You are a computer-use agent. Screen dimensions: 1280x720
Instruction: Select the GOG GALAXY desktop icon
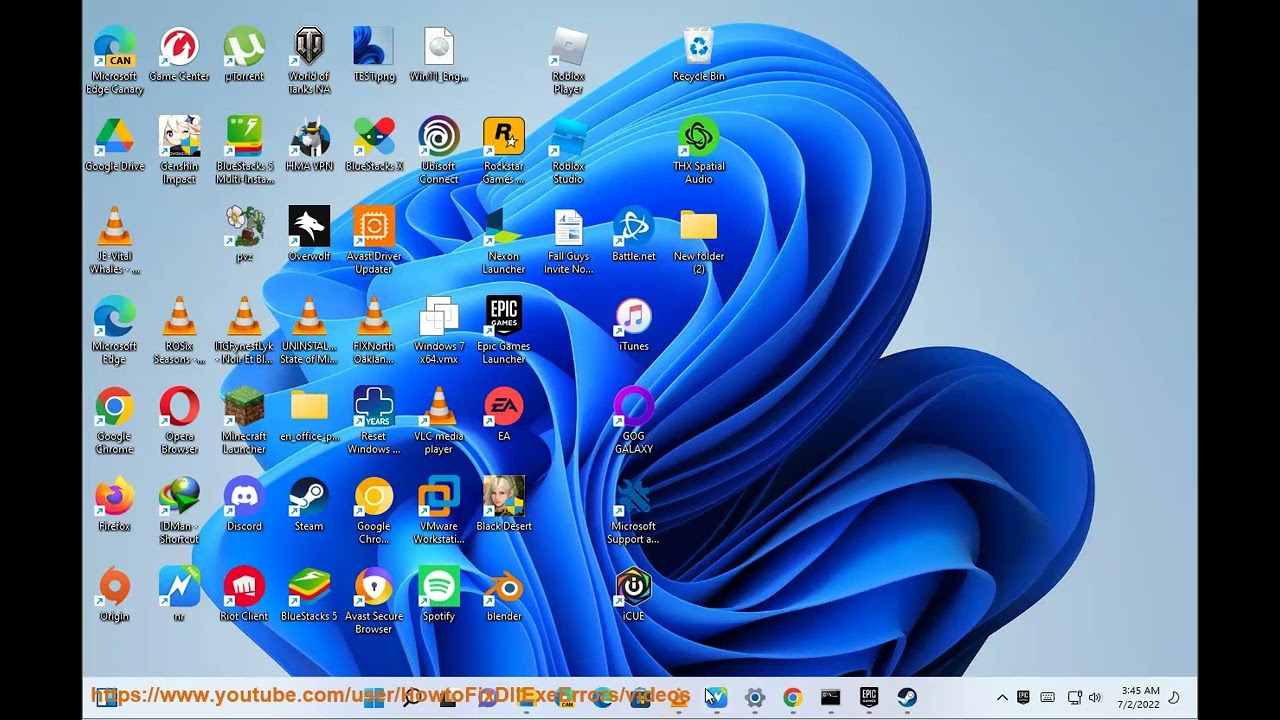[x=633, y=421]
